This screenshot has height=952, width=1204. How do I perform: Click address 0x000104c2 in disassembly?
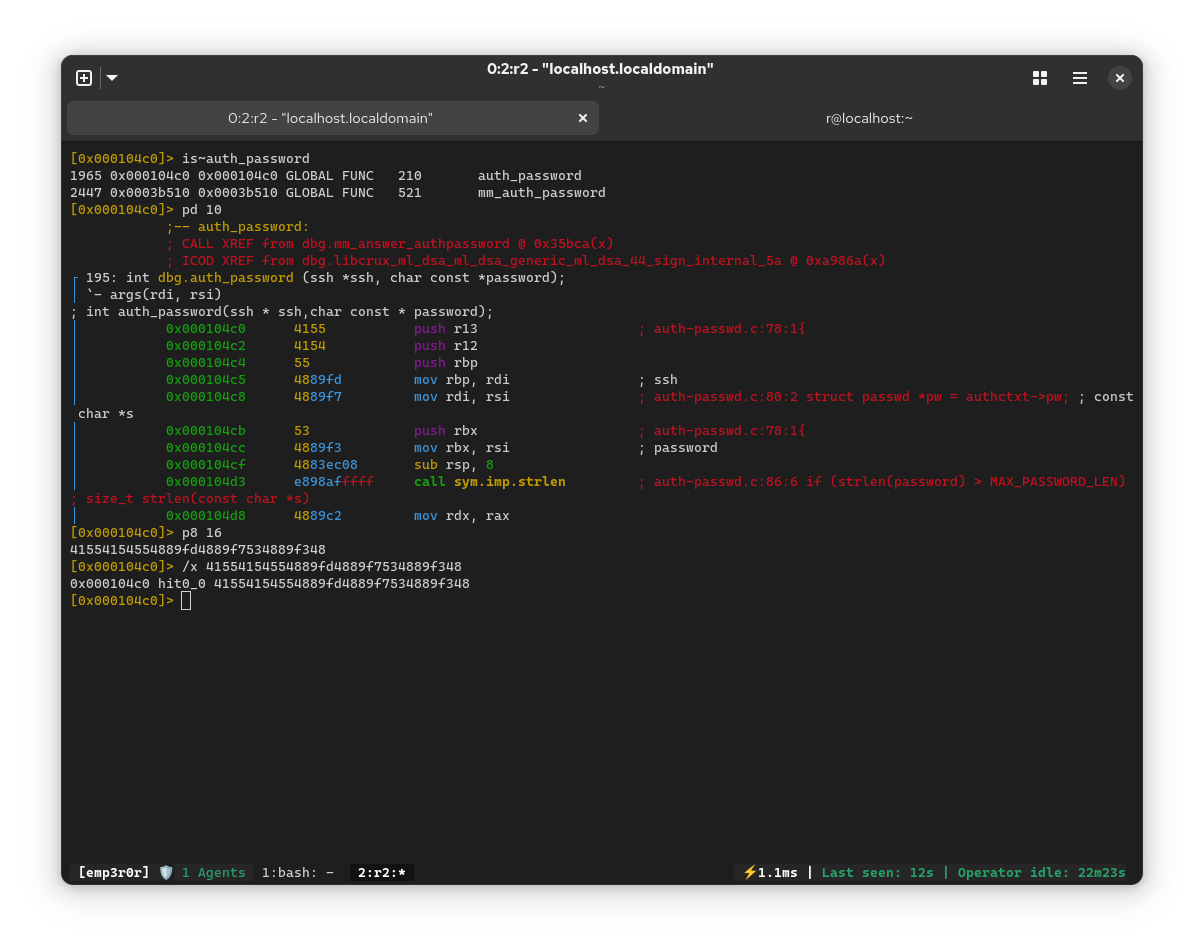click(x=206, y=346)
